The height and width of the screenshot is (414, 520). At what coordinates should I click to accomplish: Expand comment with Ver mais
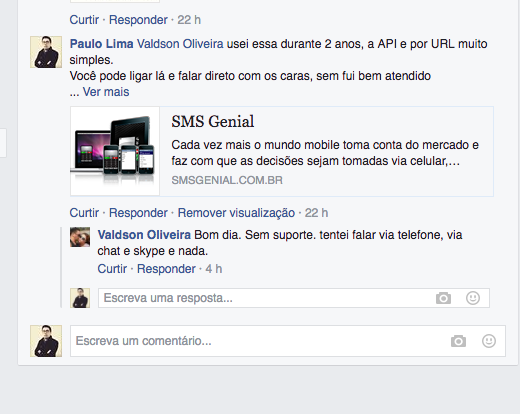(x=106, y=92)
